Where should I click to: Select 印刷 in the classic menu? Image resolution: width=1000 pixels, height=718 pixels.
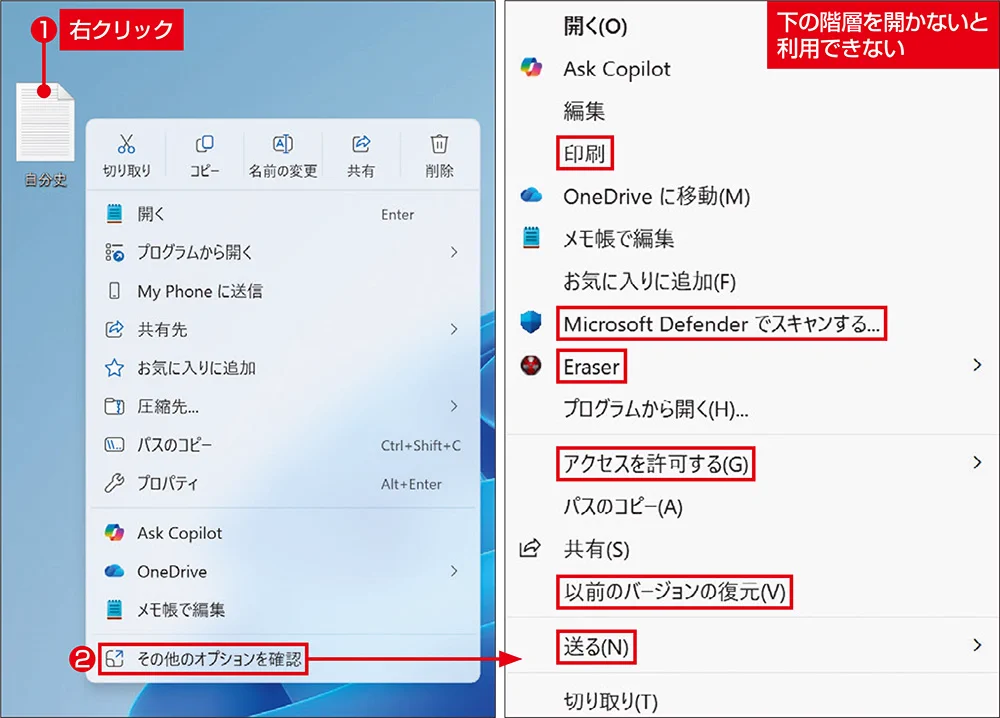point(584,153)
